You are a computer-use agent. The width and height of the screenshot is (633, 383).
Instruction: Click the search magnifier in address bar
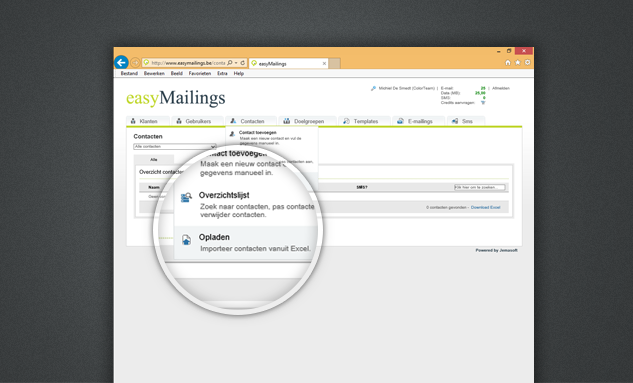230,63
